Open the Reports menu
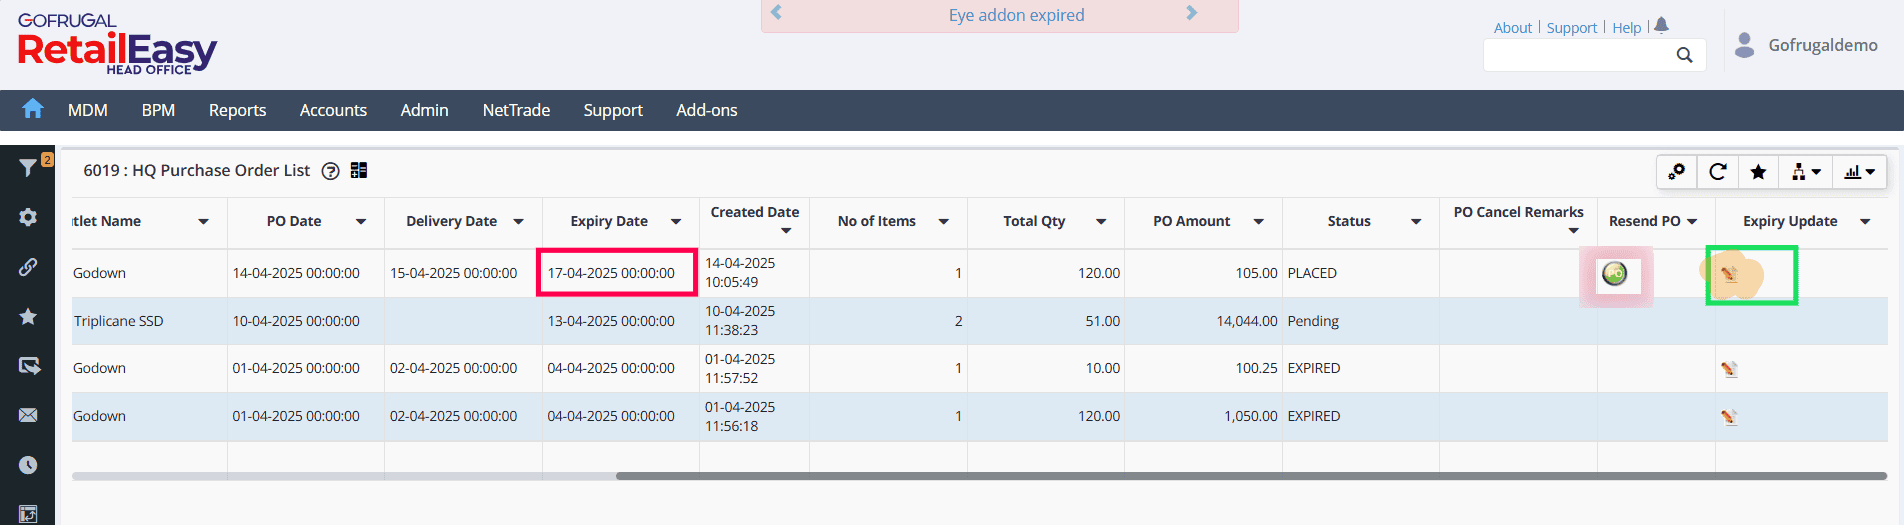 coord(237,110)
